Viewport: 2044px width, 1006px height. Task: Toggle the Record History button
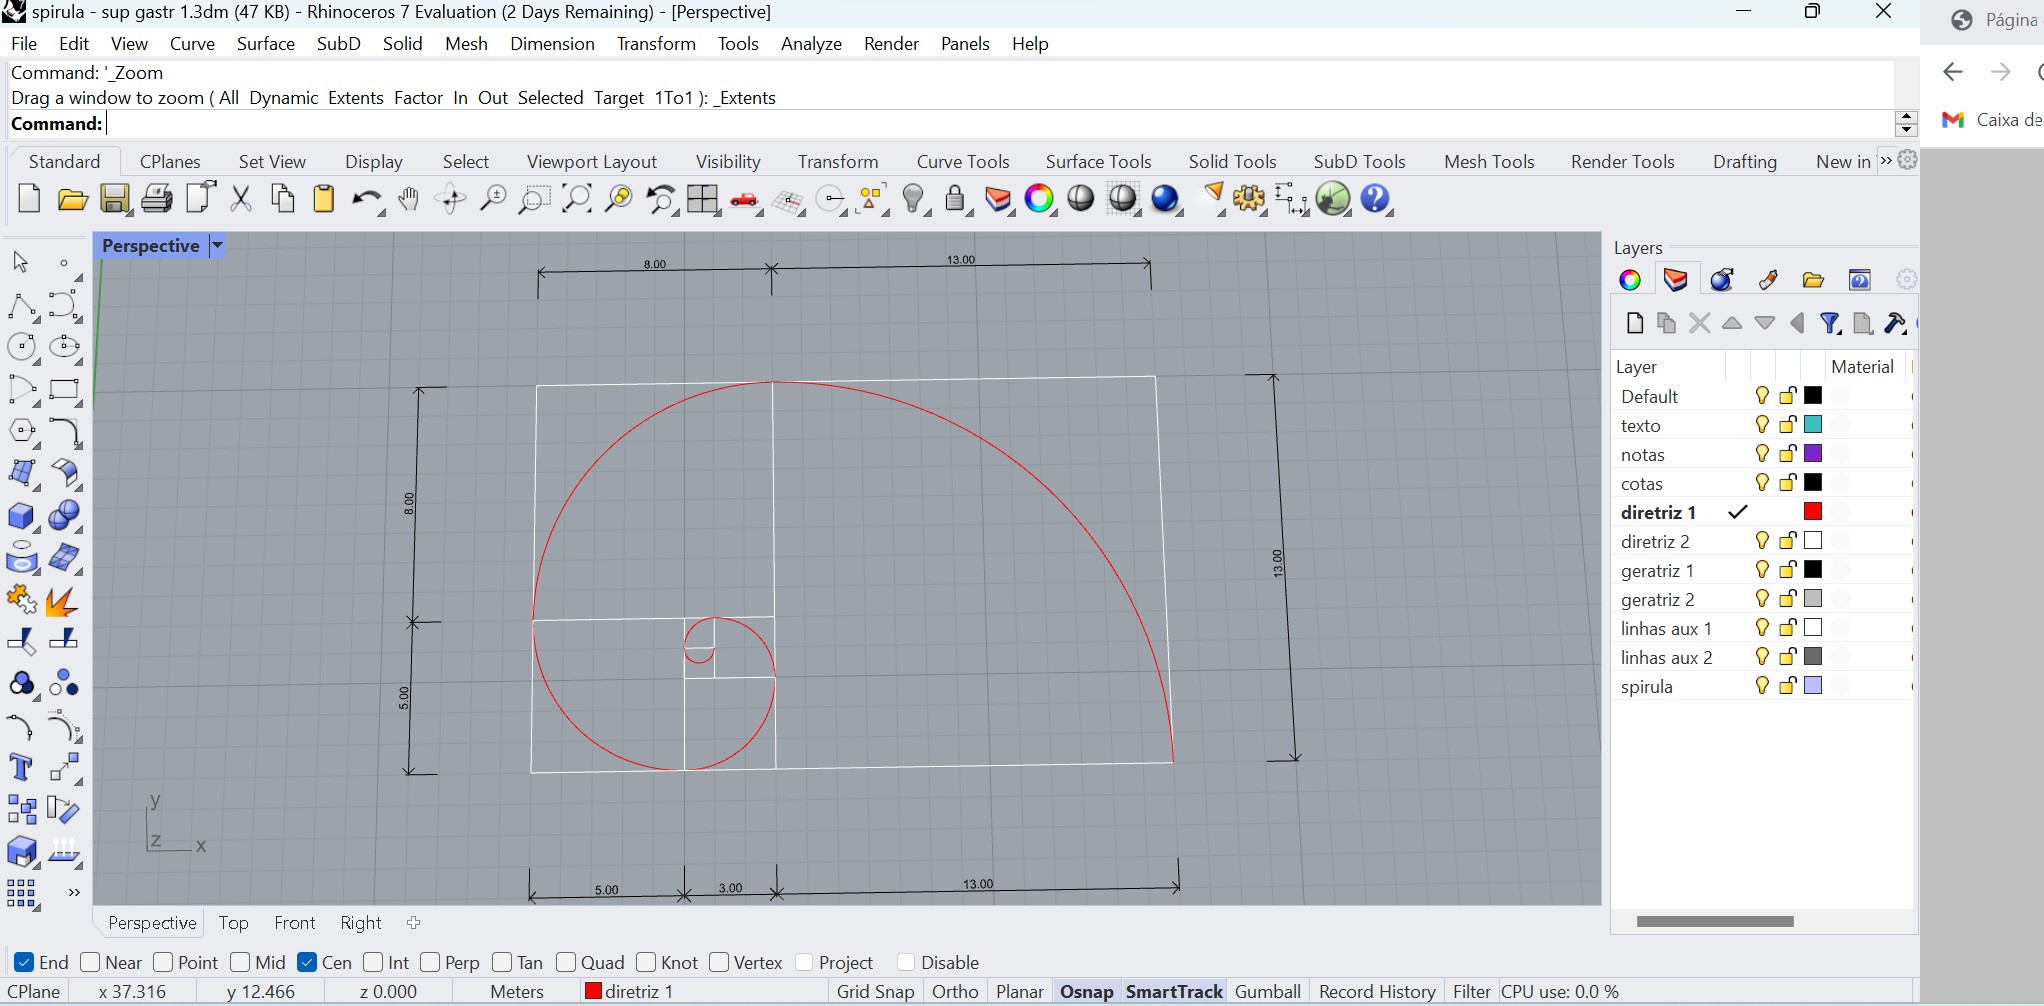pos(1377,991)
